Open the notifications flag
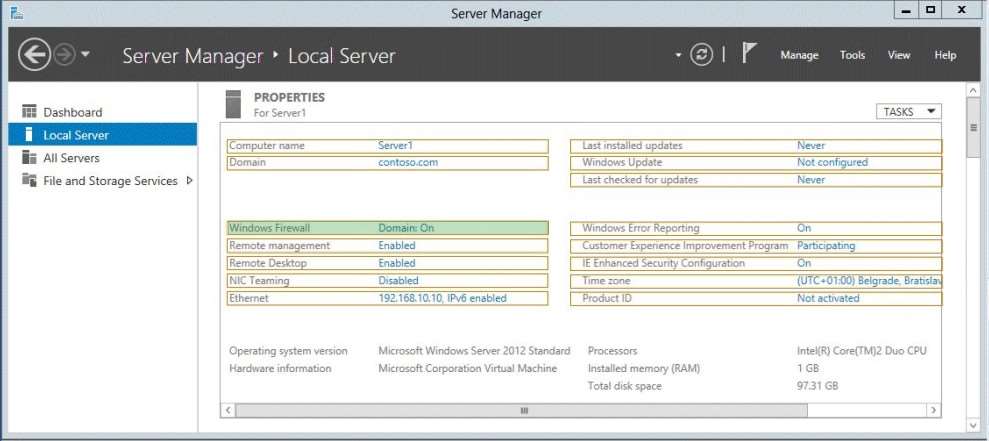This screenshot has height=441, width=989. (748, 53)
